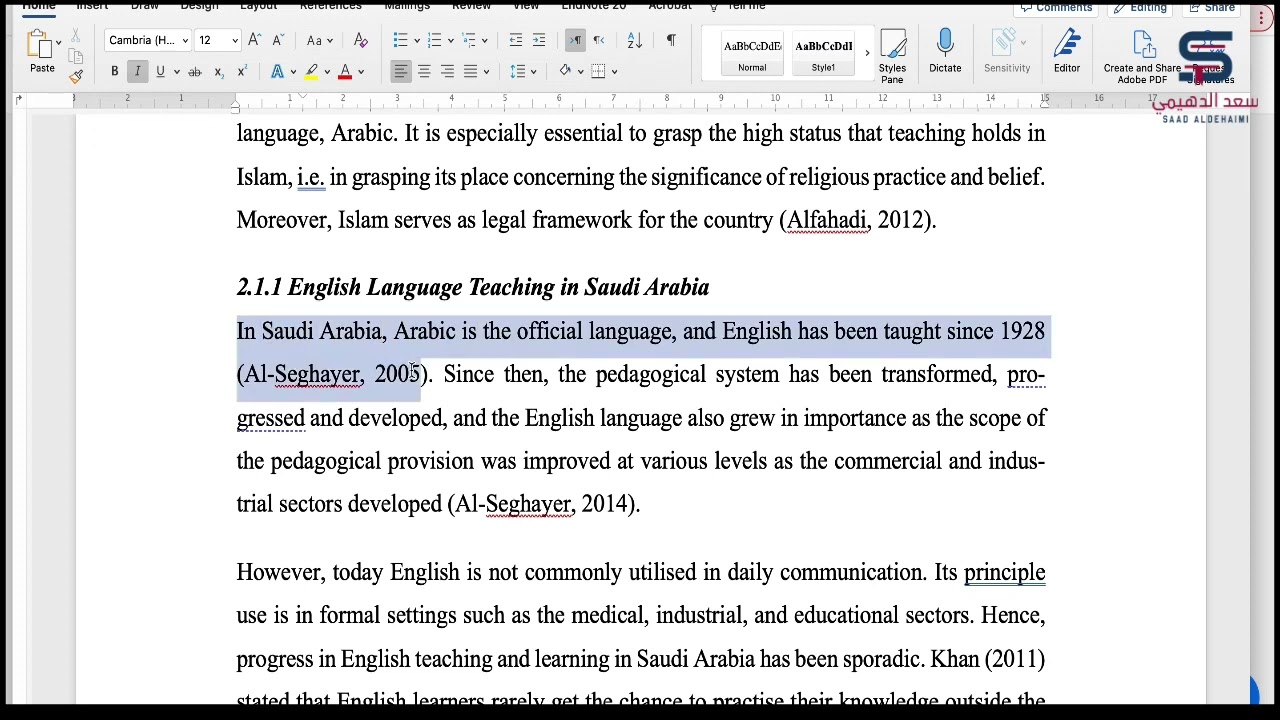Open the Cambria font name combo box
Screen dimensions: 1280x720
(147, 40)
